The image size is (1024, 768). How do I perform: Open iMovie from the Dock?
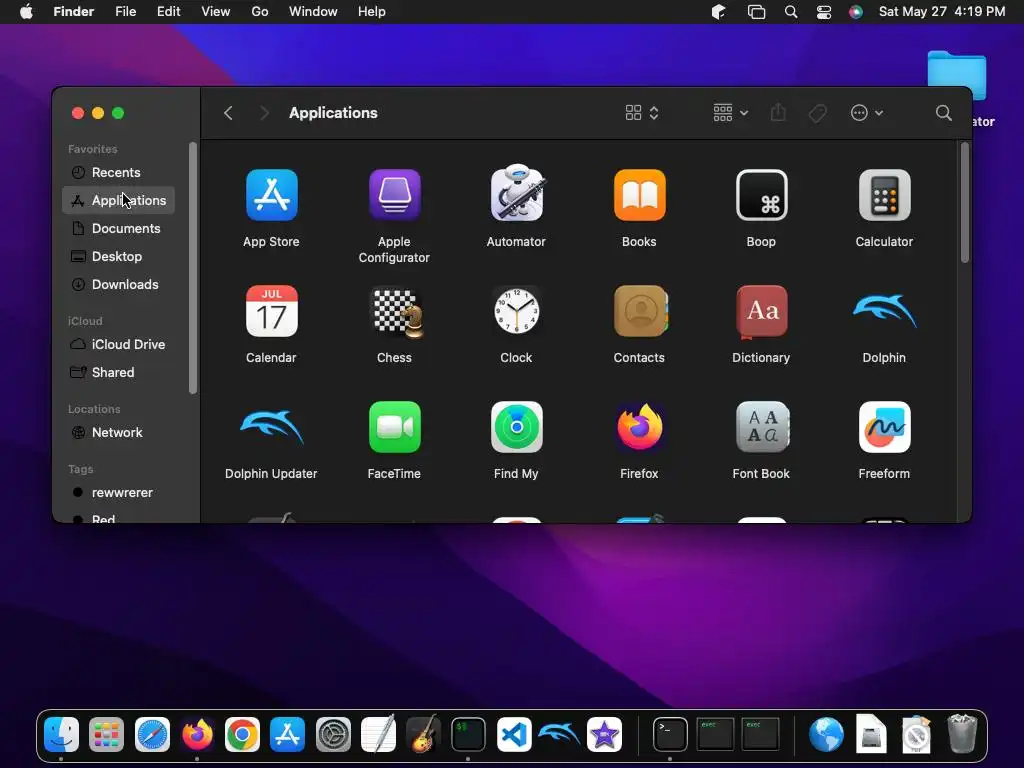pyautogui.click(x=604, y=735)
